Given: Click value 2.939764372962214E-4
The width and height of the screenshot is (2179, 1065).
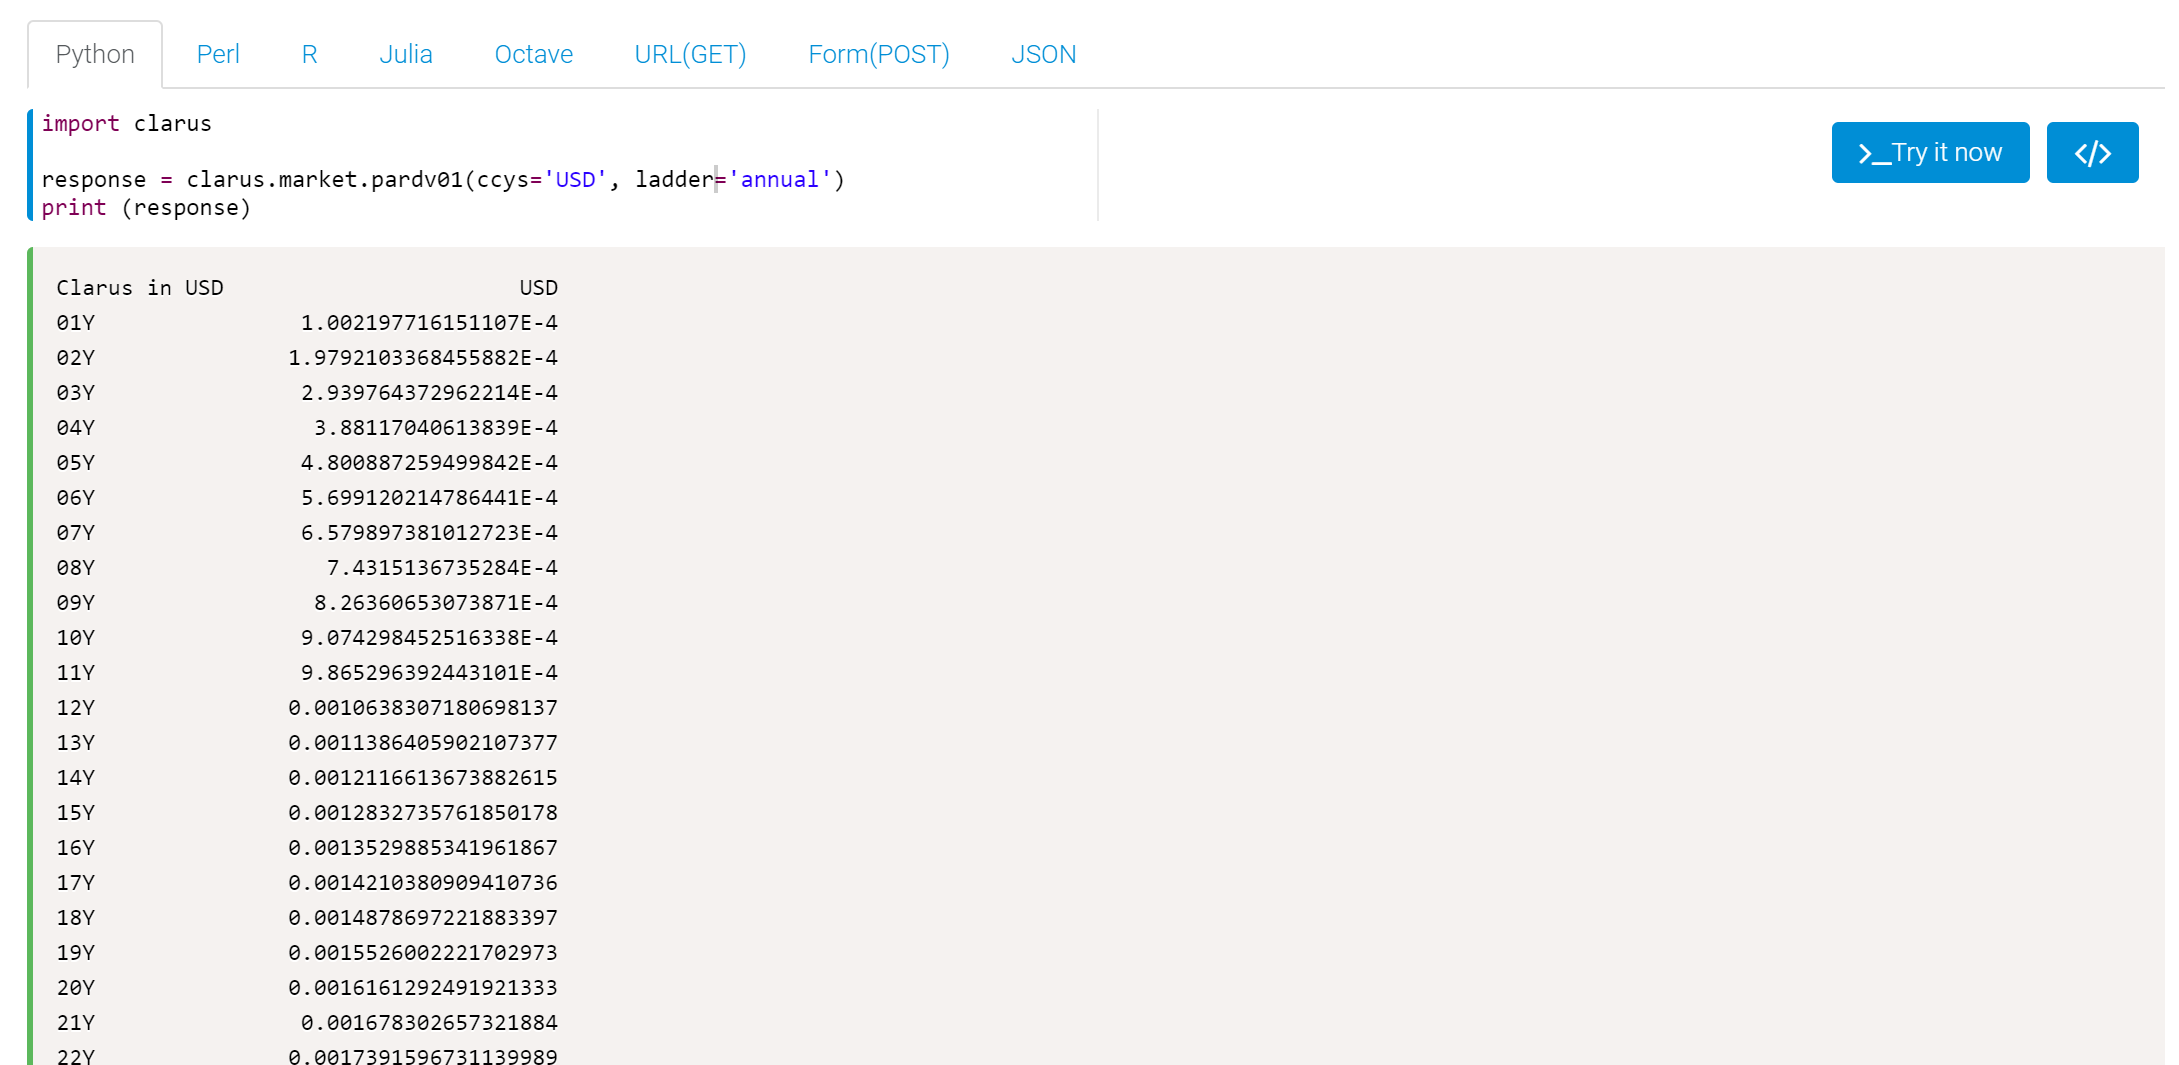Looking at the screenshot, I should (430, 393).
